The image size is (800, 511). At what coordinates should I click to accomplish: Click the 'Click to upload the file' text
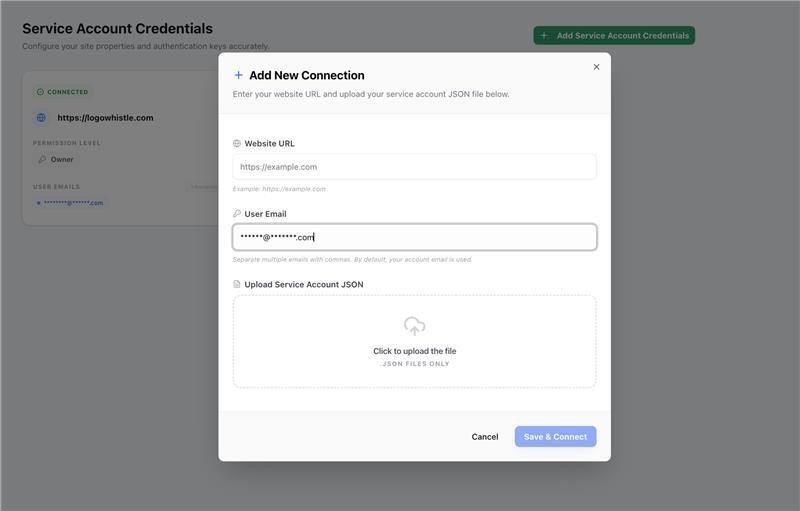click(x=414, y=351)
